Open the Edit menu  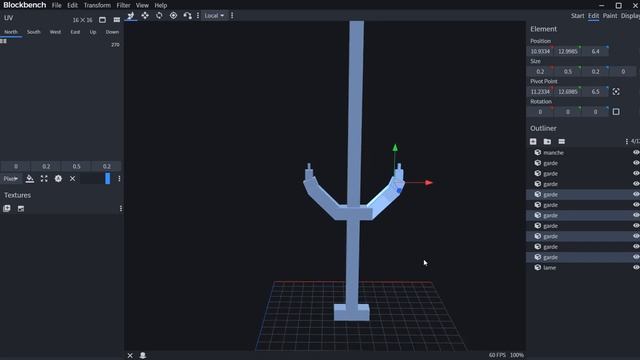[72, 5]
